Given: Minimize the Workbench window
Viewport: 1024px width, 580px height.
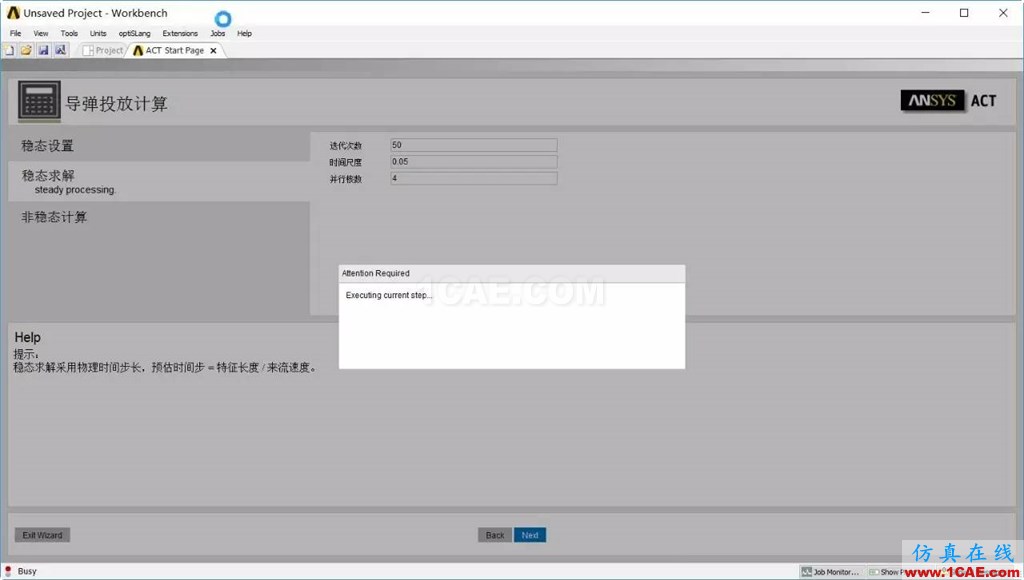Looking at the screenshot, I should [x=925, y=12].
